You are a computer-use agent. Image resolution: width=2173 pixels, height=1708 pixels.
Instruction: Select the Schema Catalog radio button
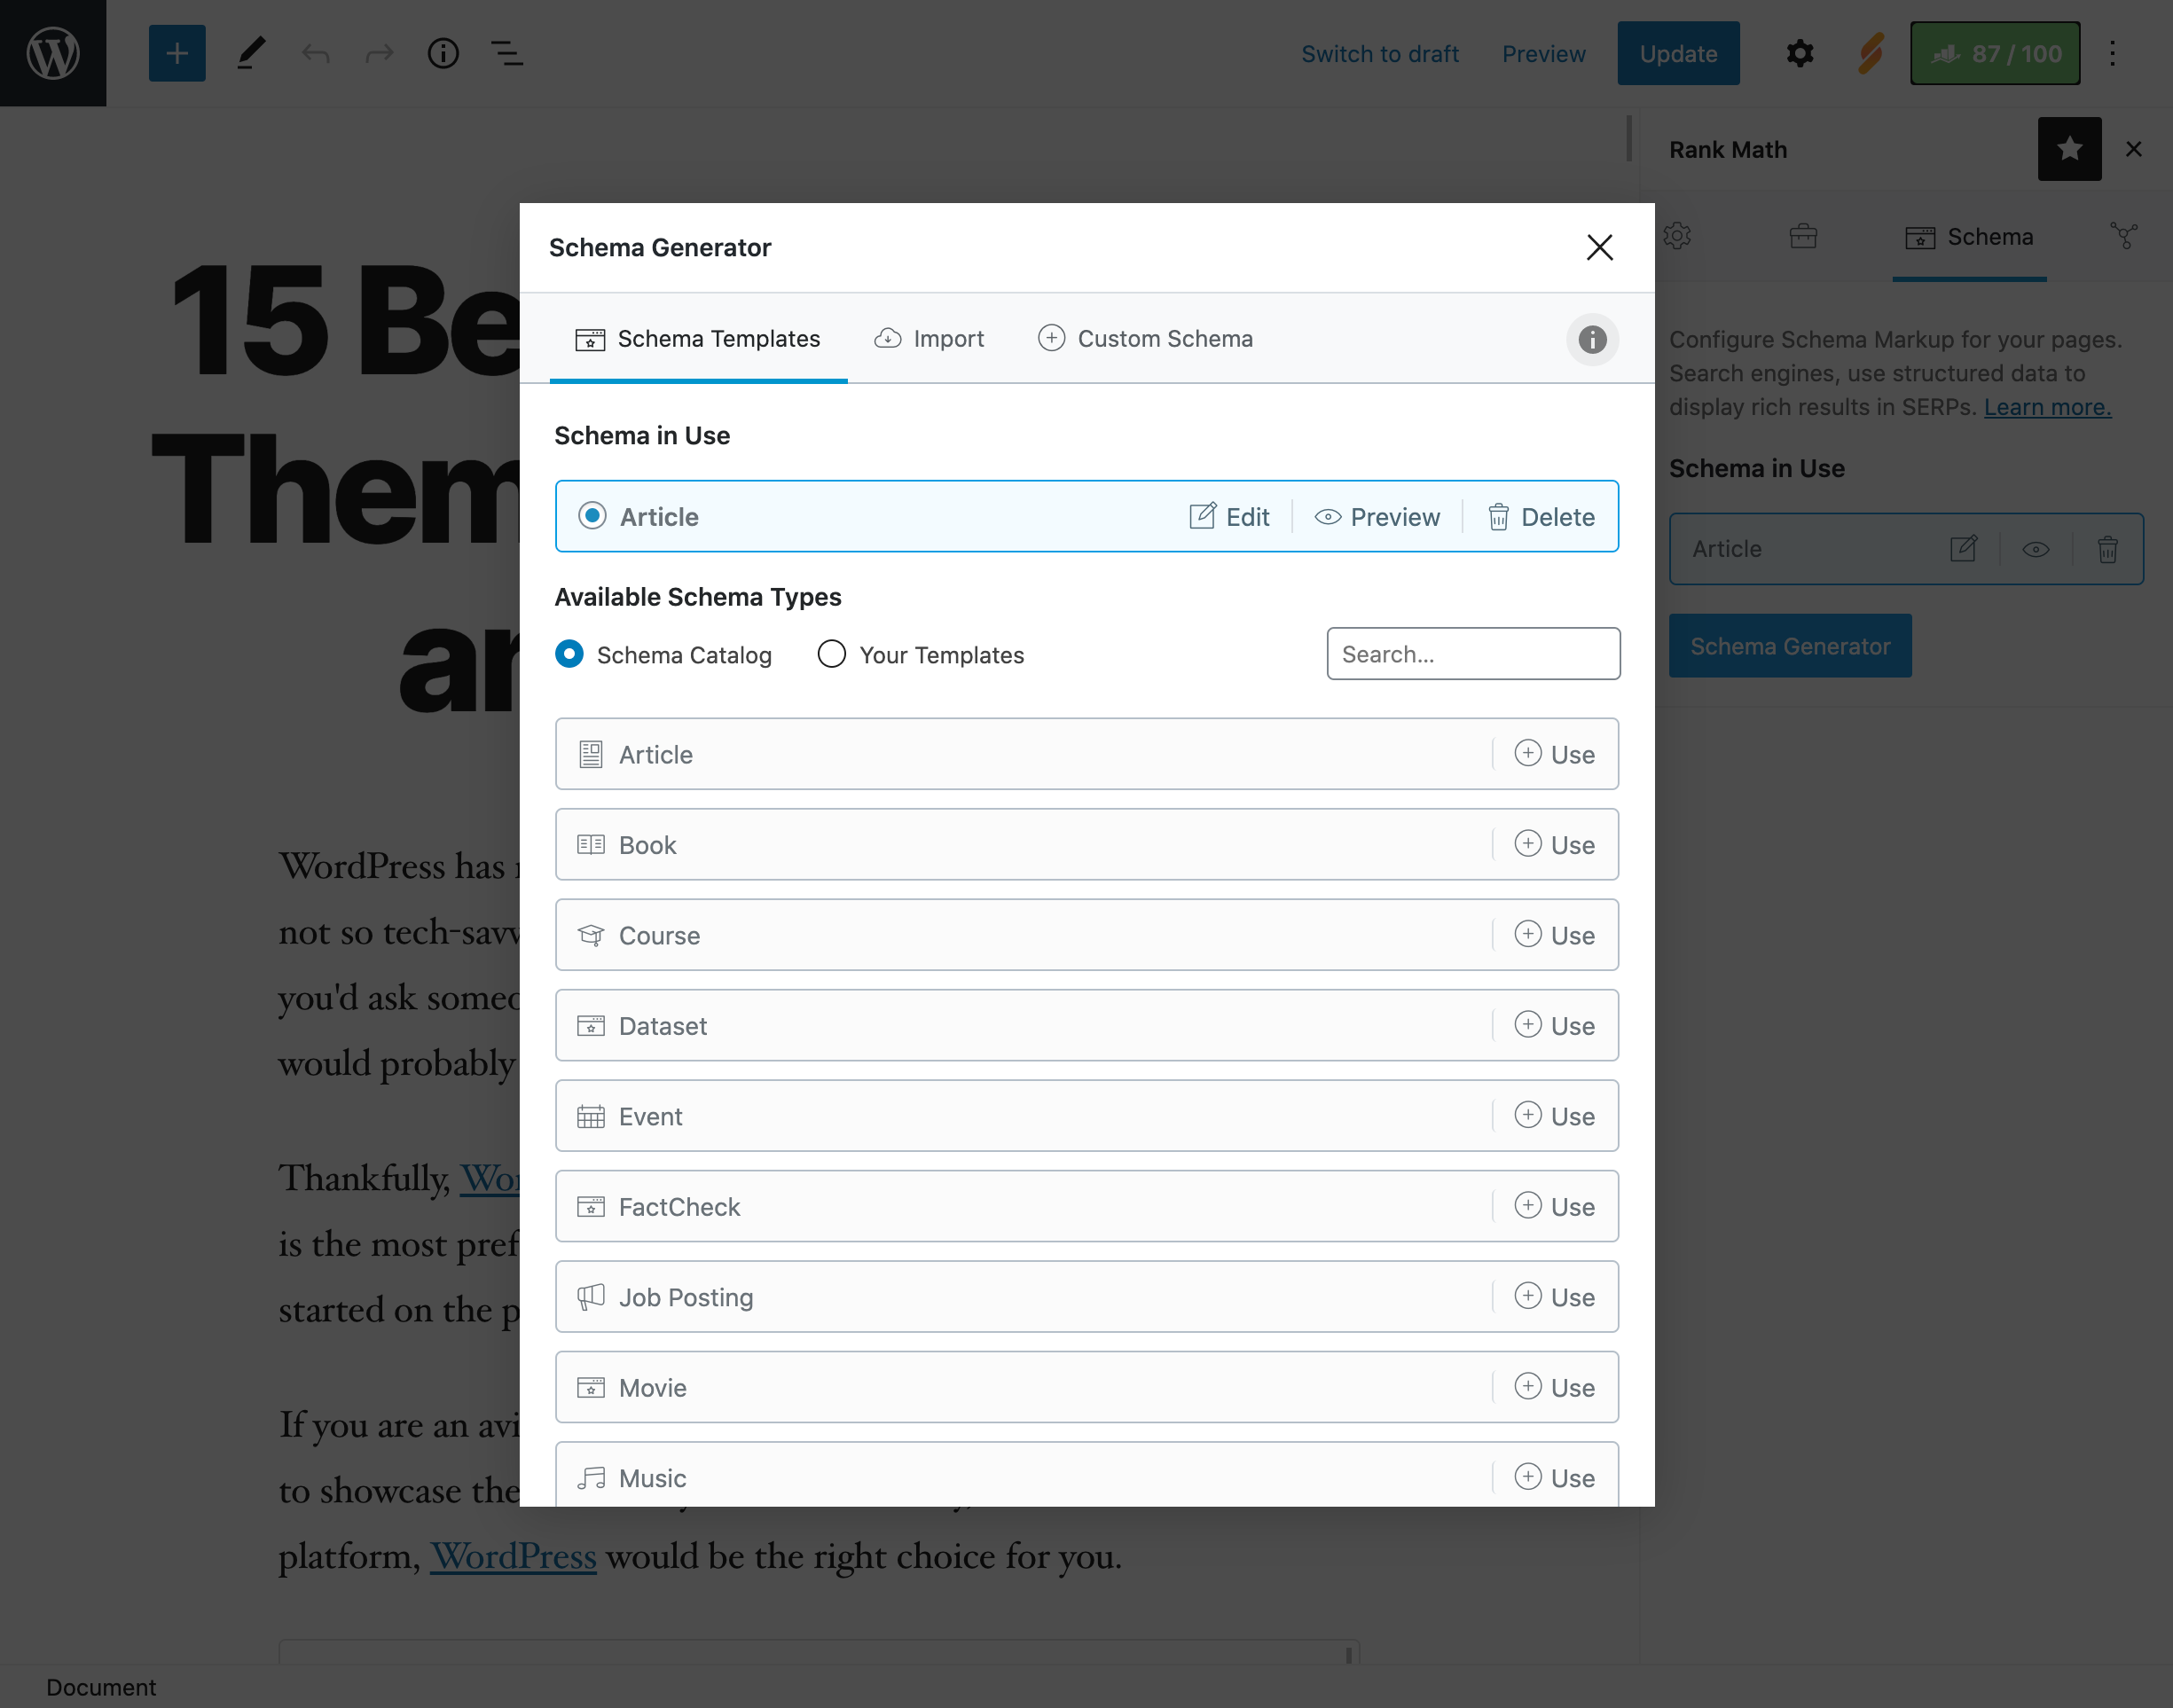coord(569,654)
